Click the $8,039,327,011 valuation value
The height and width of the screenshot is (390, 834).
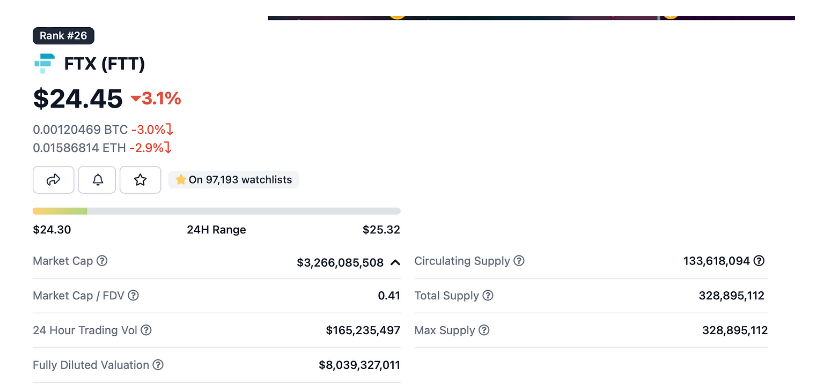pos(360,365)
